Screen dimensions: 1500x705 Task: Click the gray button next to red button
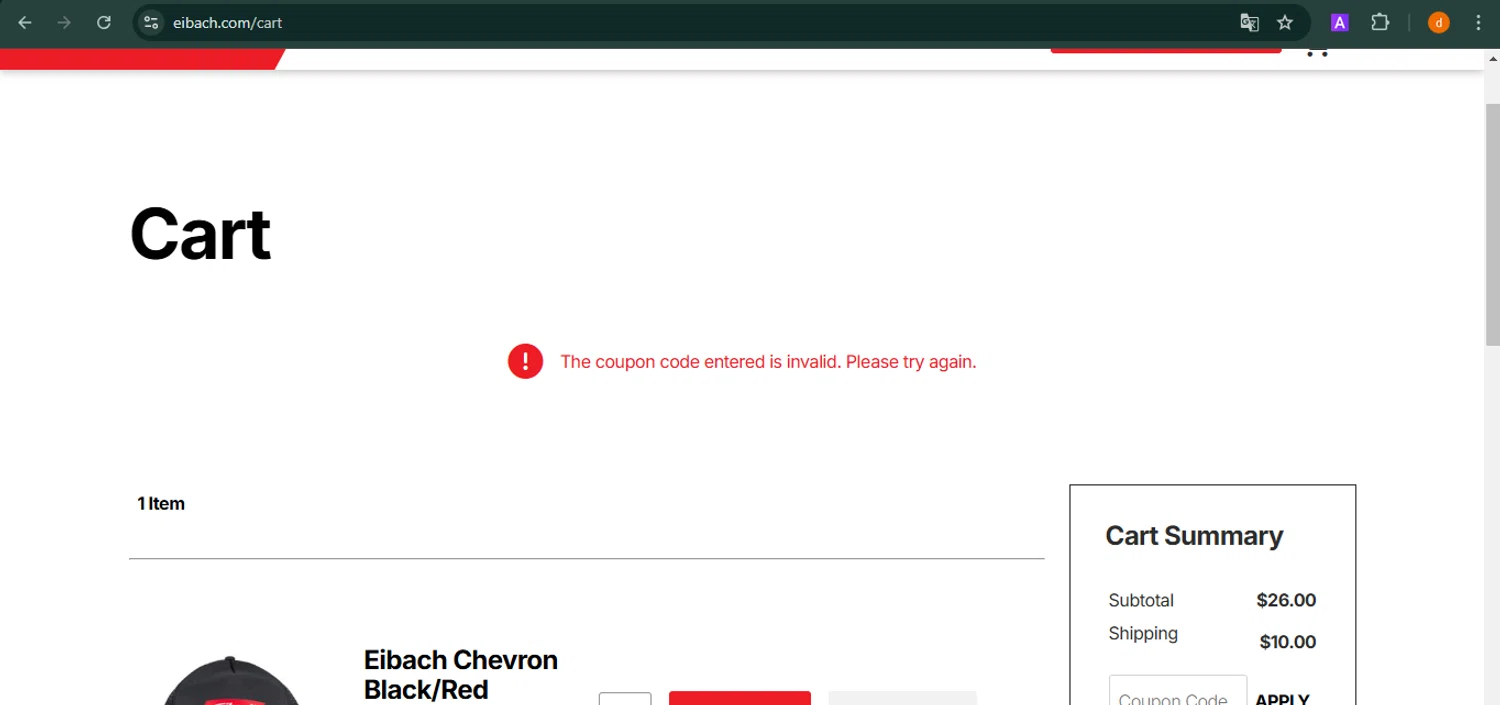point(902,697)
